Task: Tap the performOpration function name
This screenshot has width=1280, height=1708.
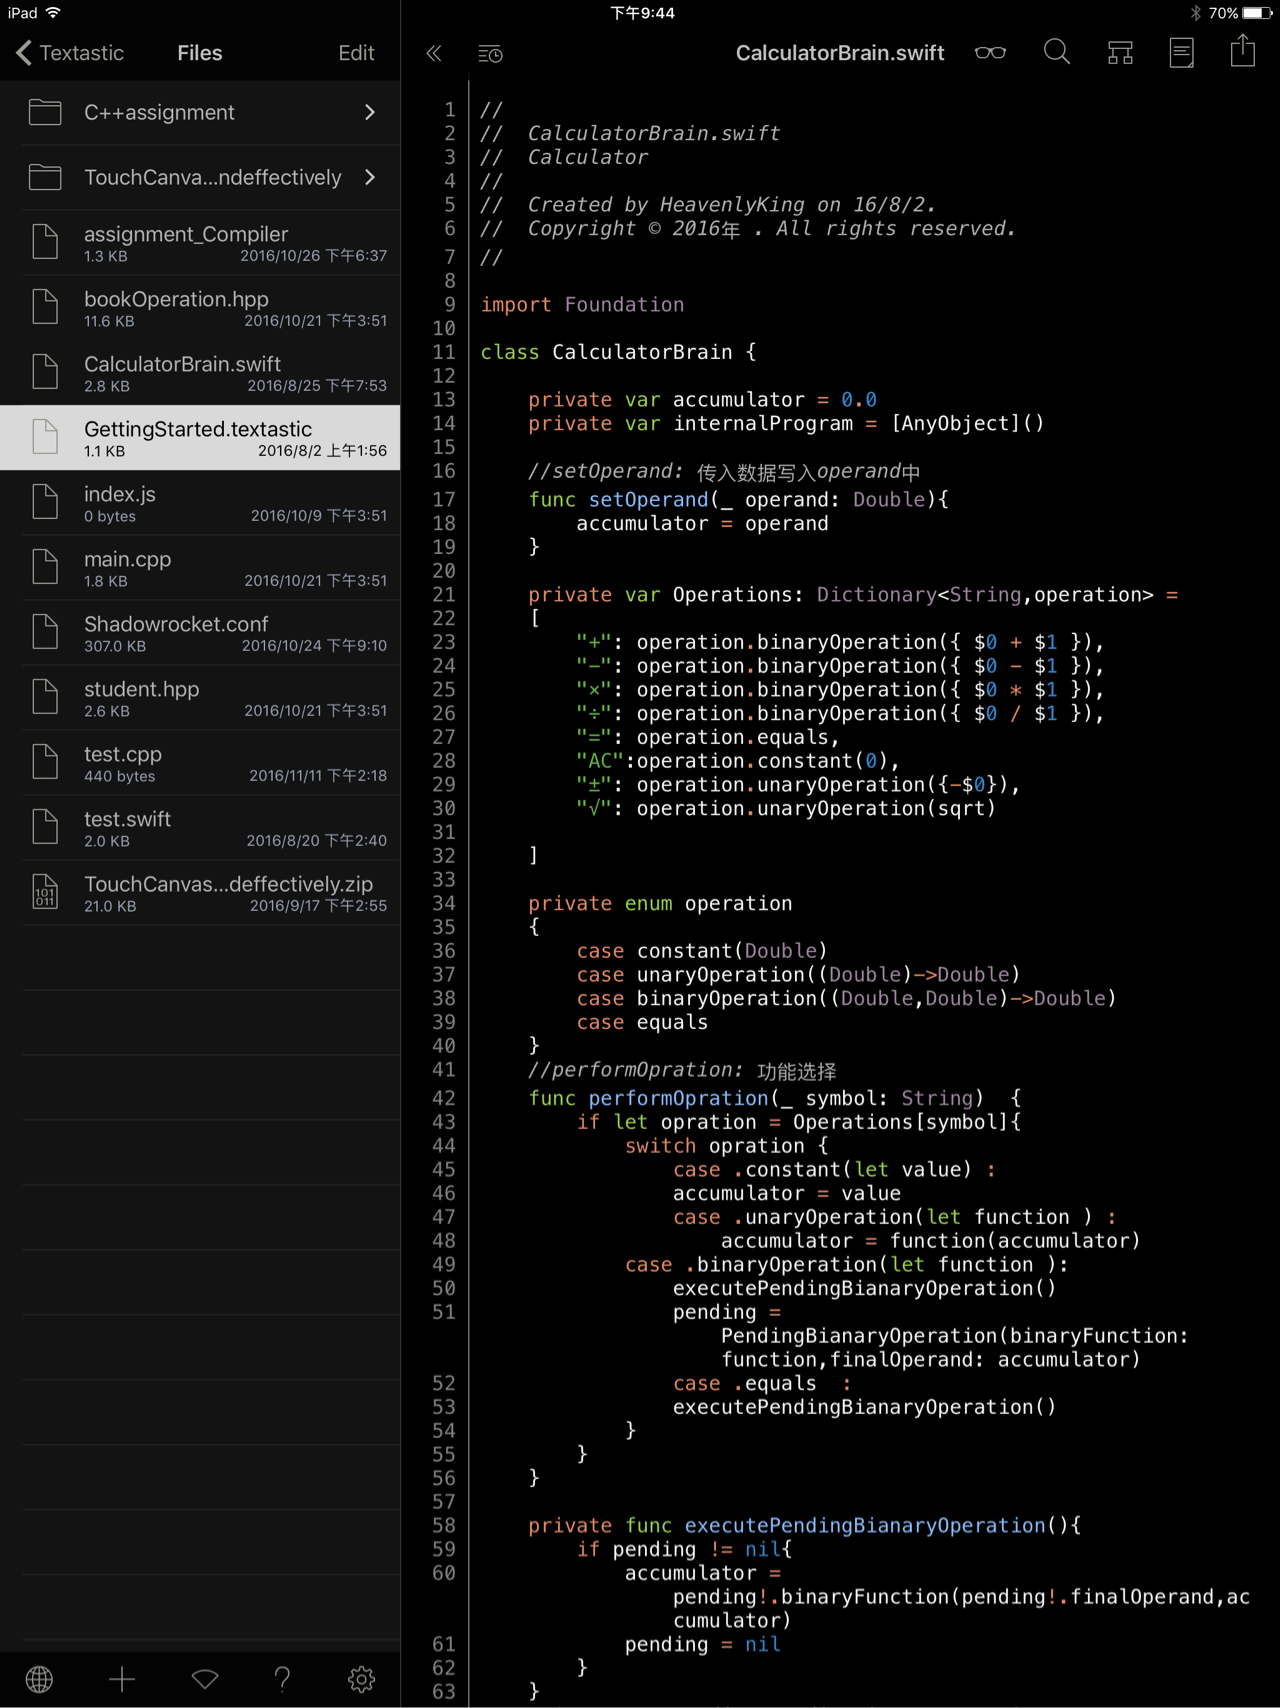Action: [678, 1098]
